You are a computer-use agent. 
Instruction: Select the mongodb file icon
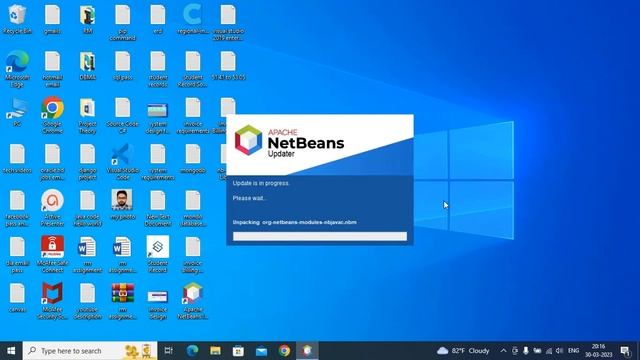193,158
